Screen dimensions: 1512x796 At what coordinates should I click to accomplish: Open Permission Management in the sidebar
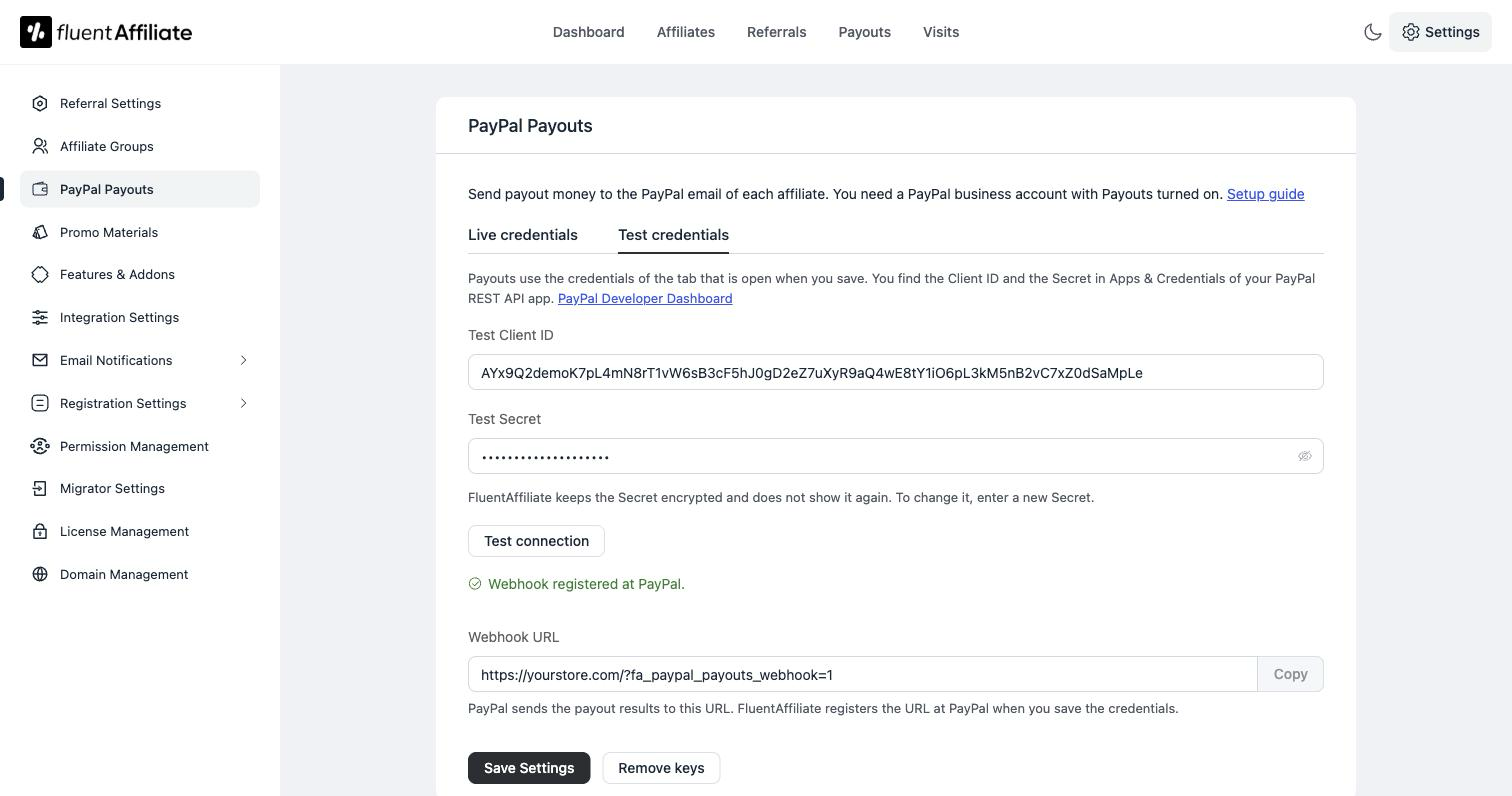pyautogui.click(x=140, y=446)
